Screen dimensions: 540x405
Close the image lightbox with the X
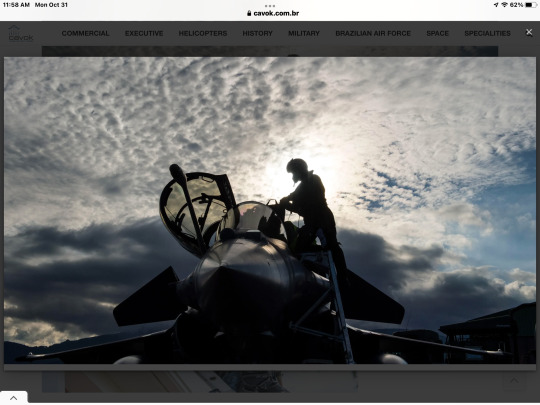click(x=529, y=32)
